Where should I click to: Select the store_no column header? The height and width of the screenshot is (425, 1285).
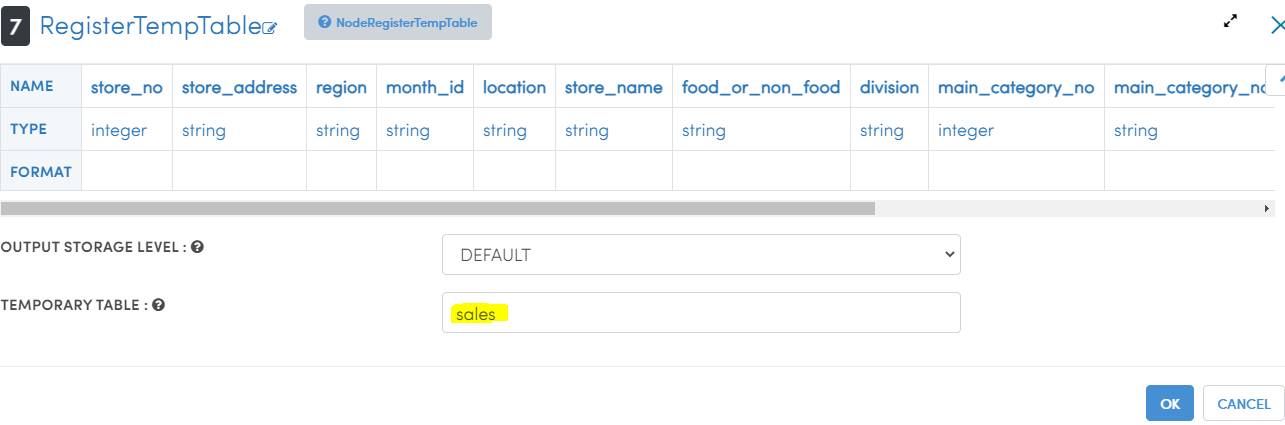pyautogui.click(x=126, y=87)
